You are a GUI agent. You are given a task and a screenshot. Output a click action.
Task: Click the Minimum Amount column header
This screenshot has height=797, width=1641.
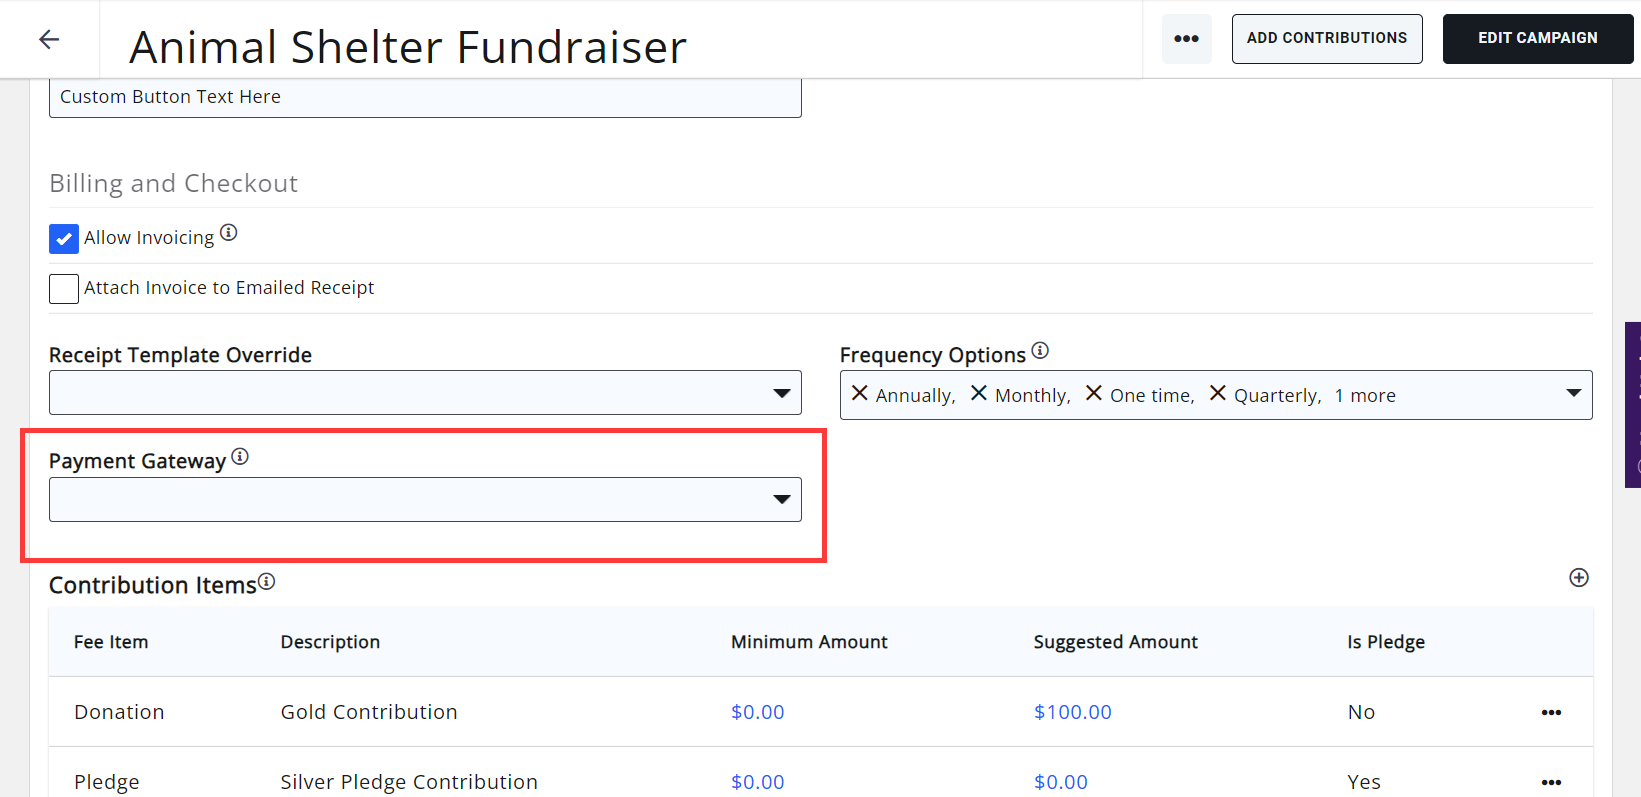[809, 642]
